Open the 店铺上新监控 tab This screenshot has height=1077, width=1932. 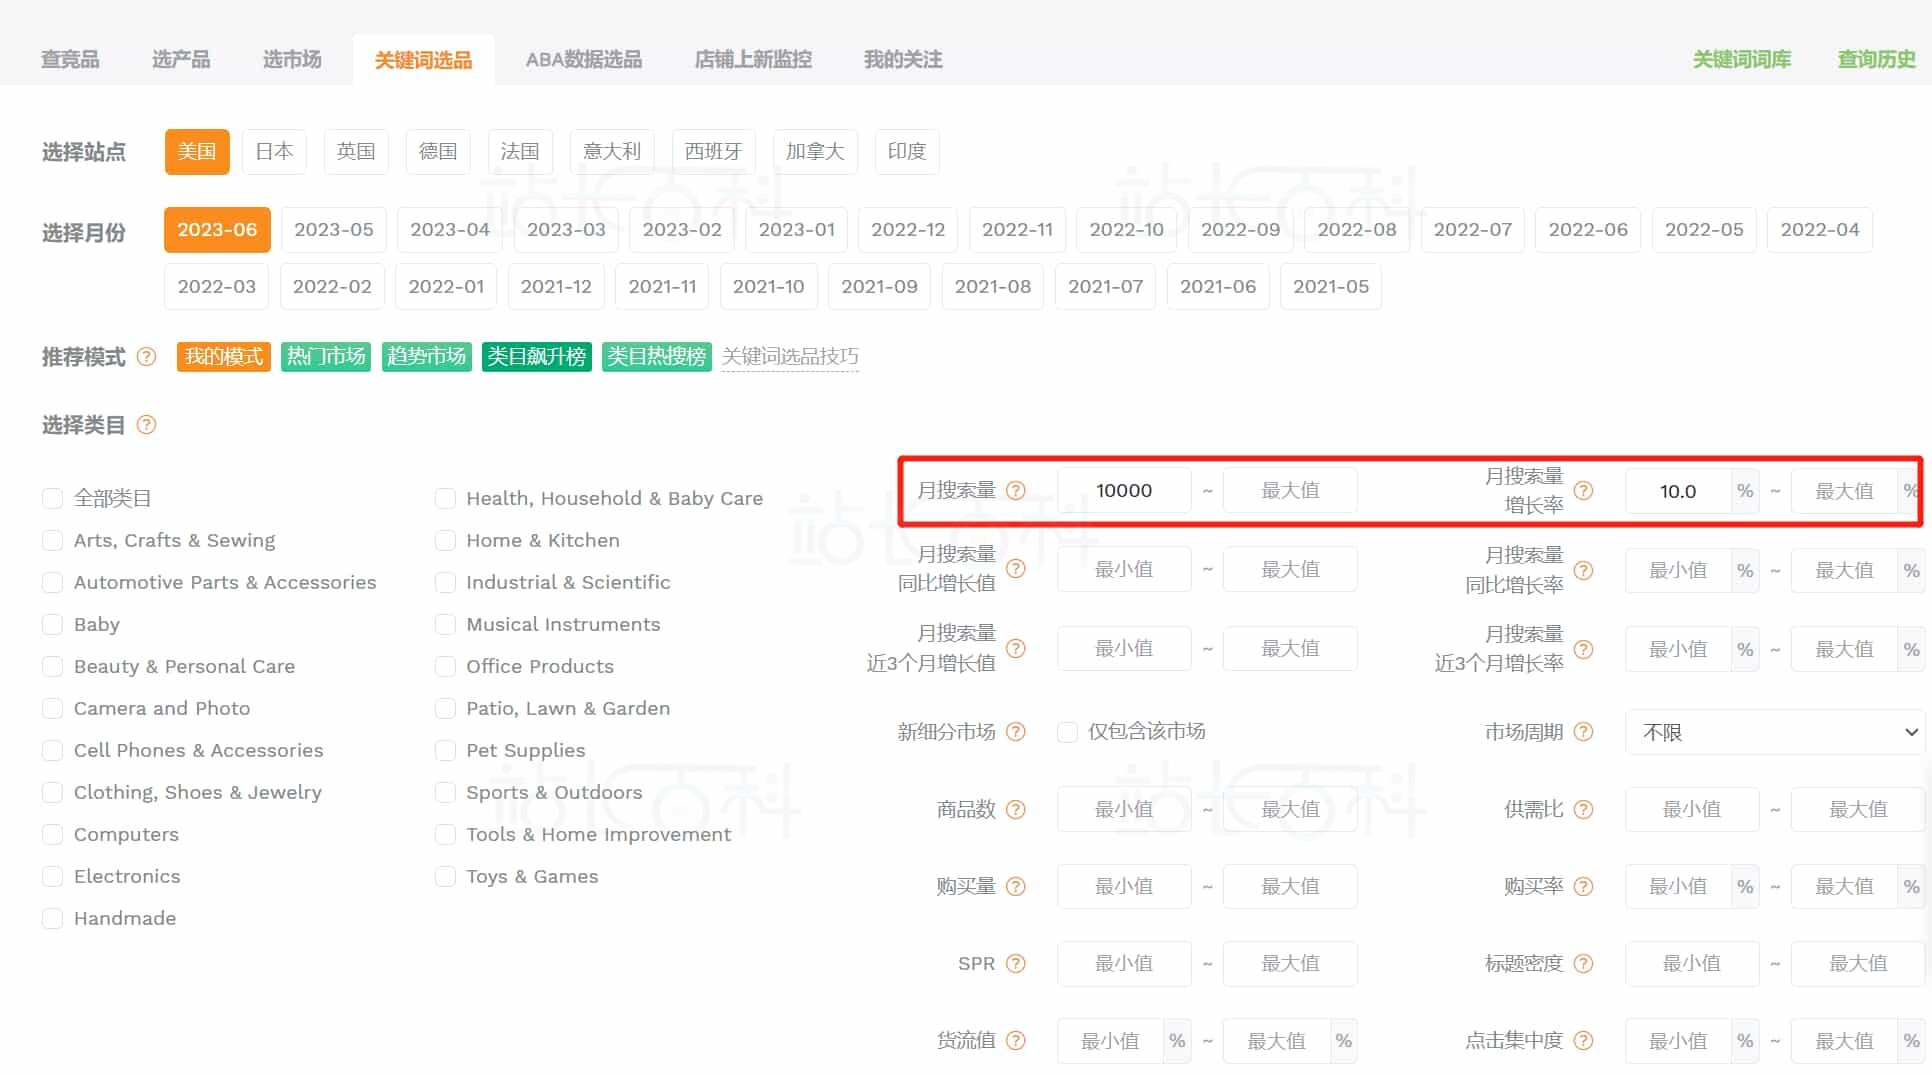point(752,59)
